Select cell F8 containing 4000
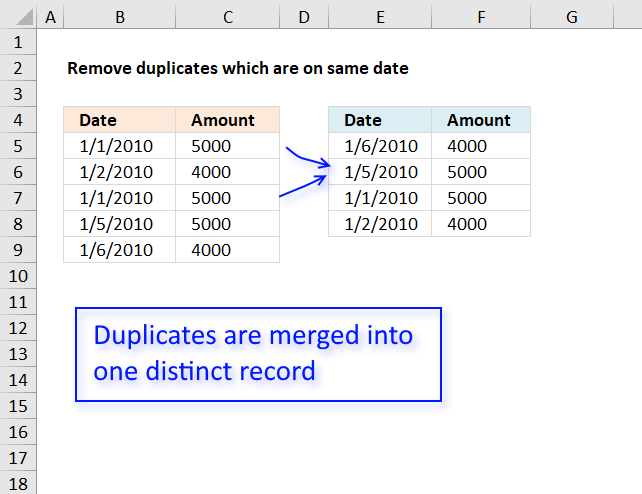The image size is (642, 494). coord(481,224)
